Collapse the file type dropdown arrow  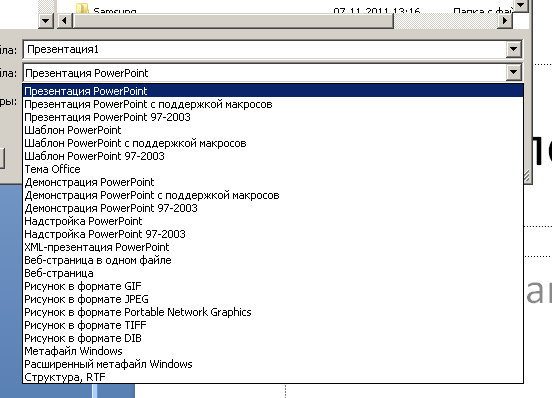pos(513,72)
